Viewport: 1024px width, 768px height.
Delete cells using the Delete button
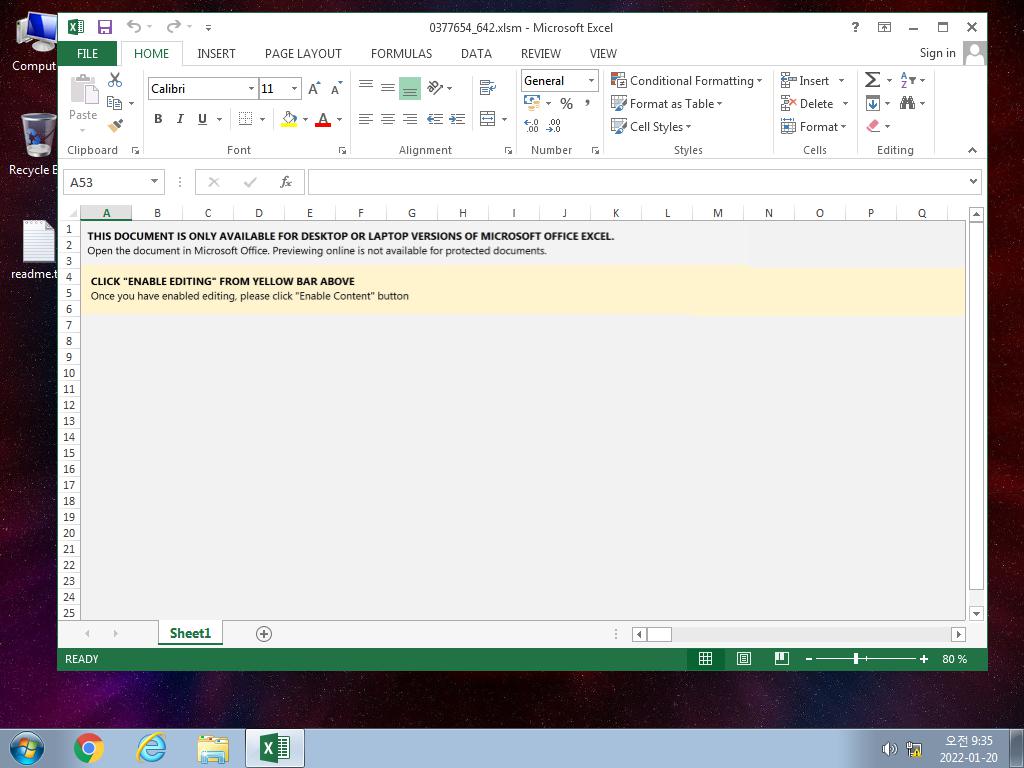807,103
